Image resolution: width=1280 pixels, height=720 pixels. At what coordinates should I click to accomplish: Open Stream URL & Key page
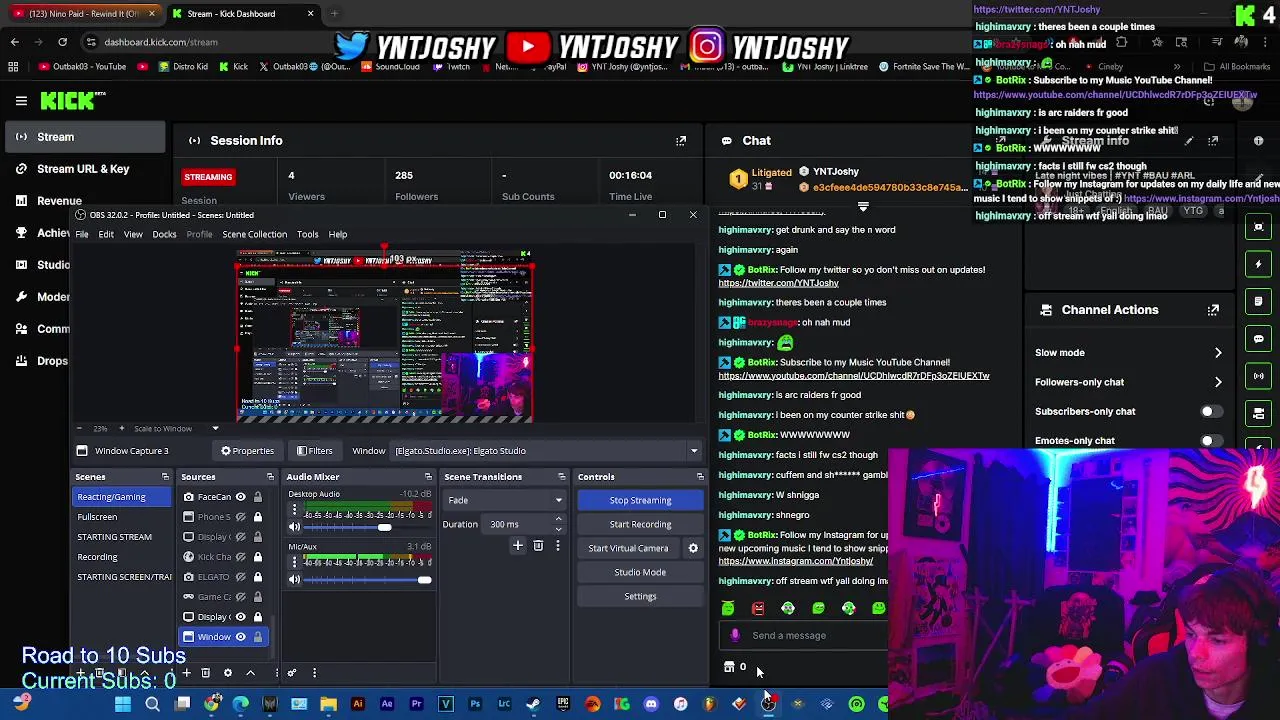83,169
